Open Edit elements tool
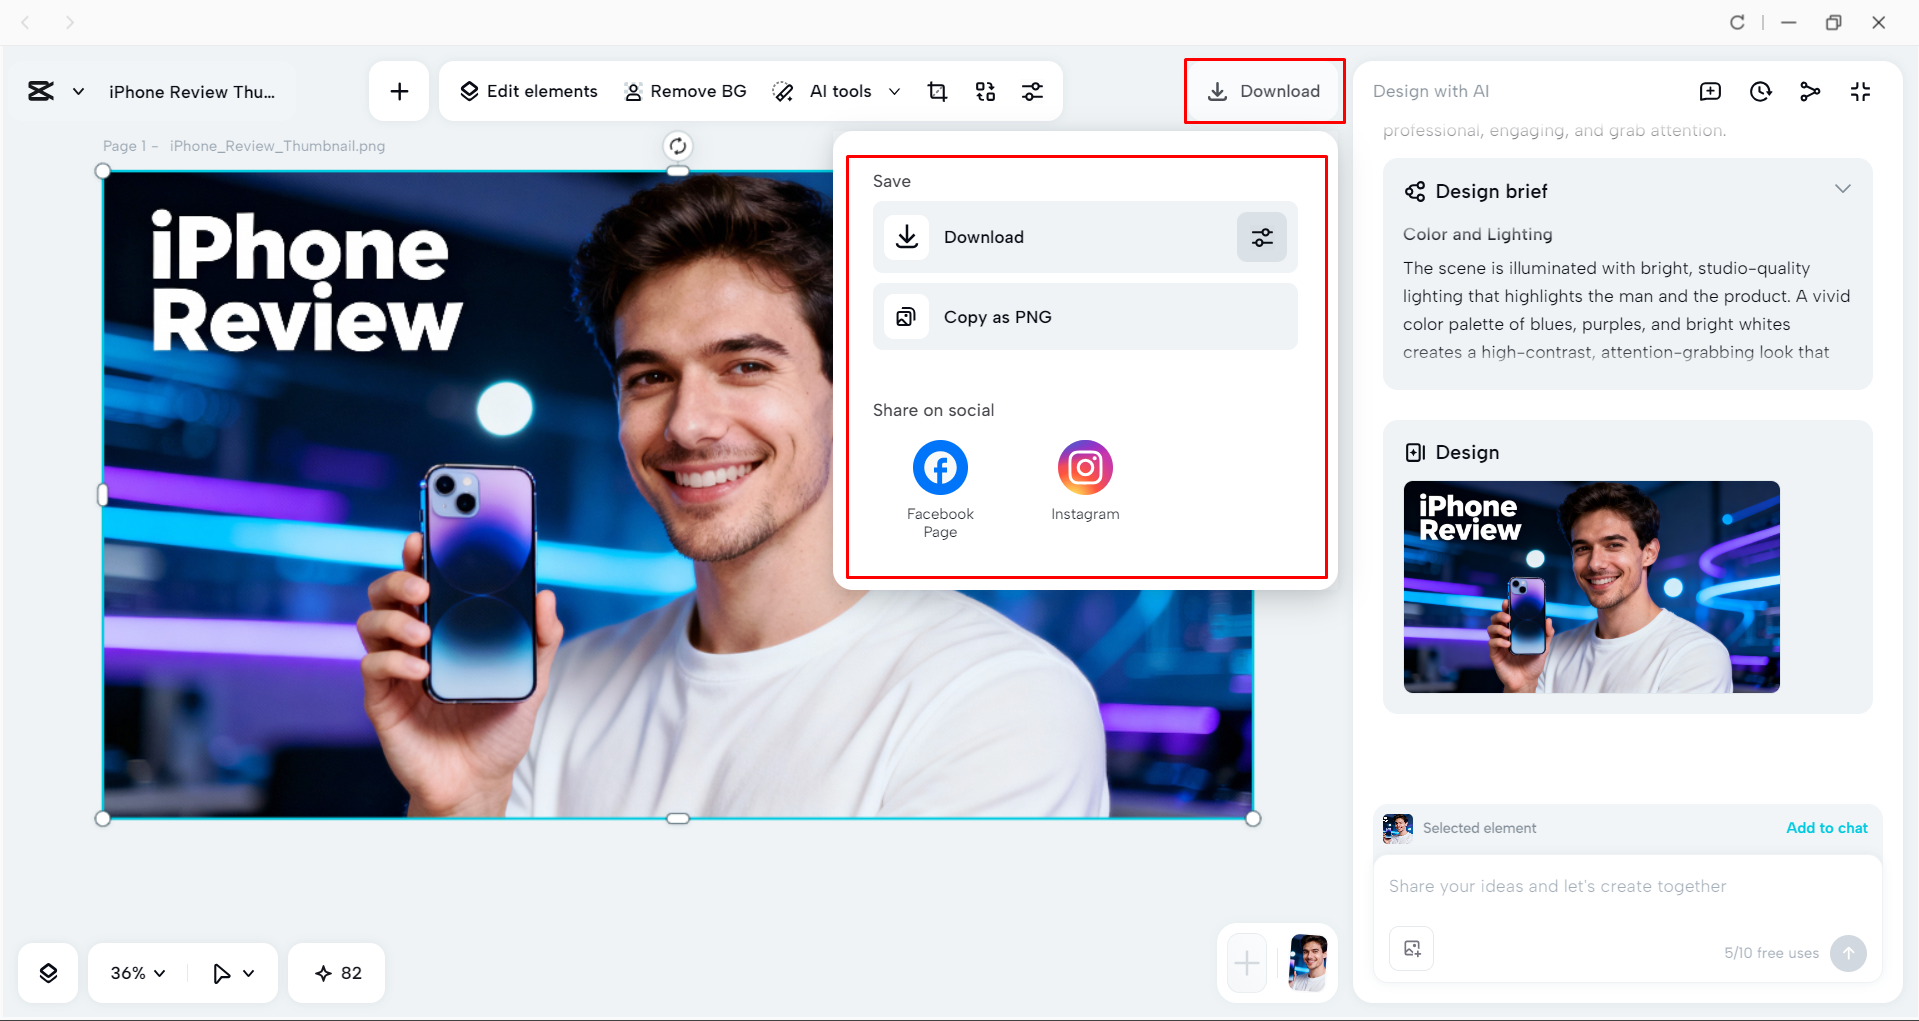Image resolution: width=1919 pixels, height=1021 pixels. coord(529,92)
